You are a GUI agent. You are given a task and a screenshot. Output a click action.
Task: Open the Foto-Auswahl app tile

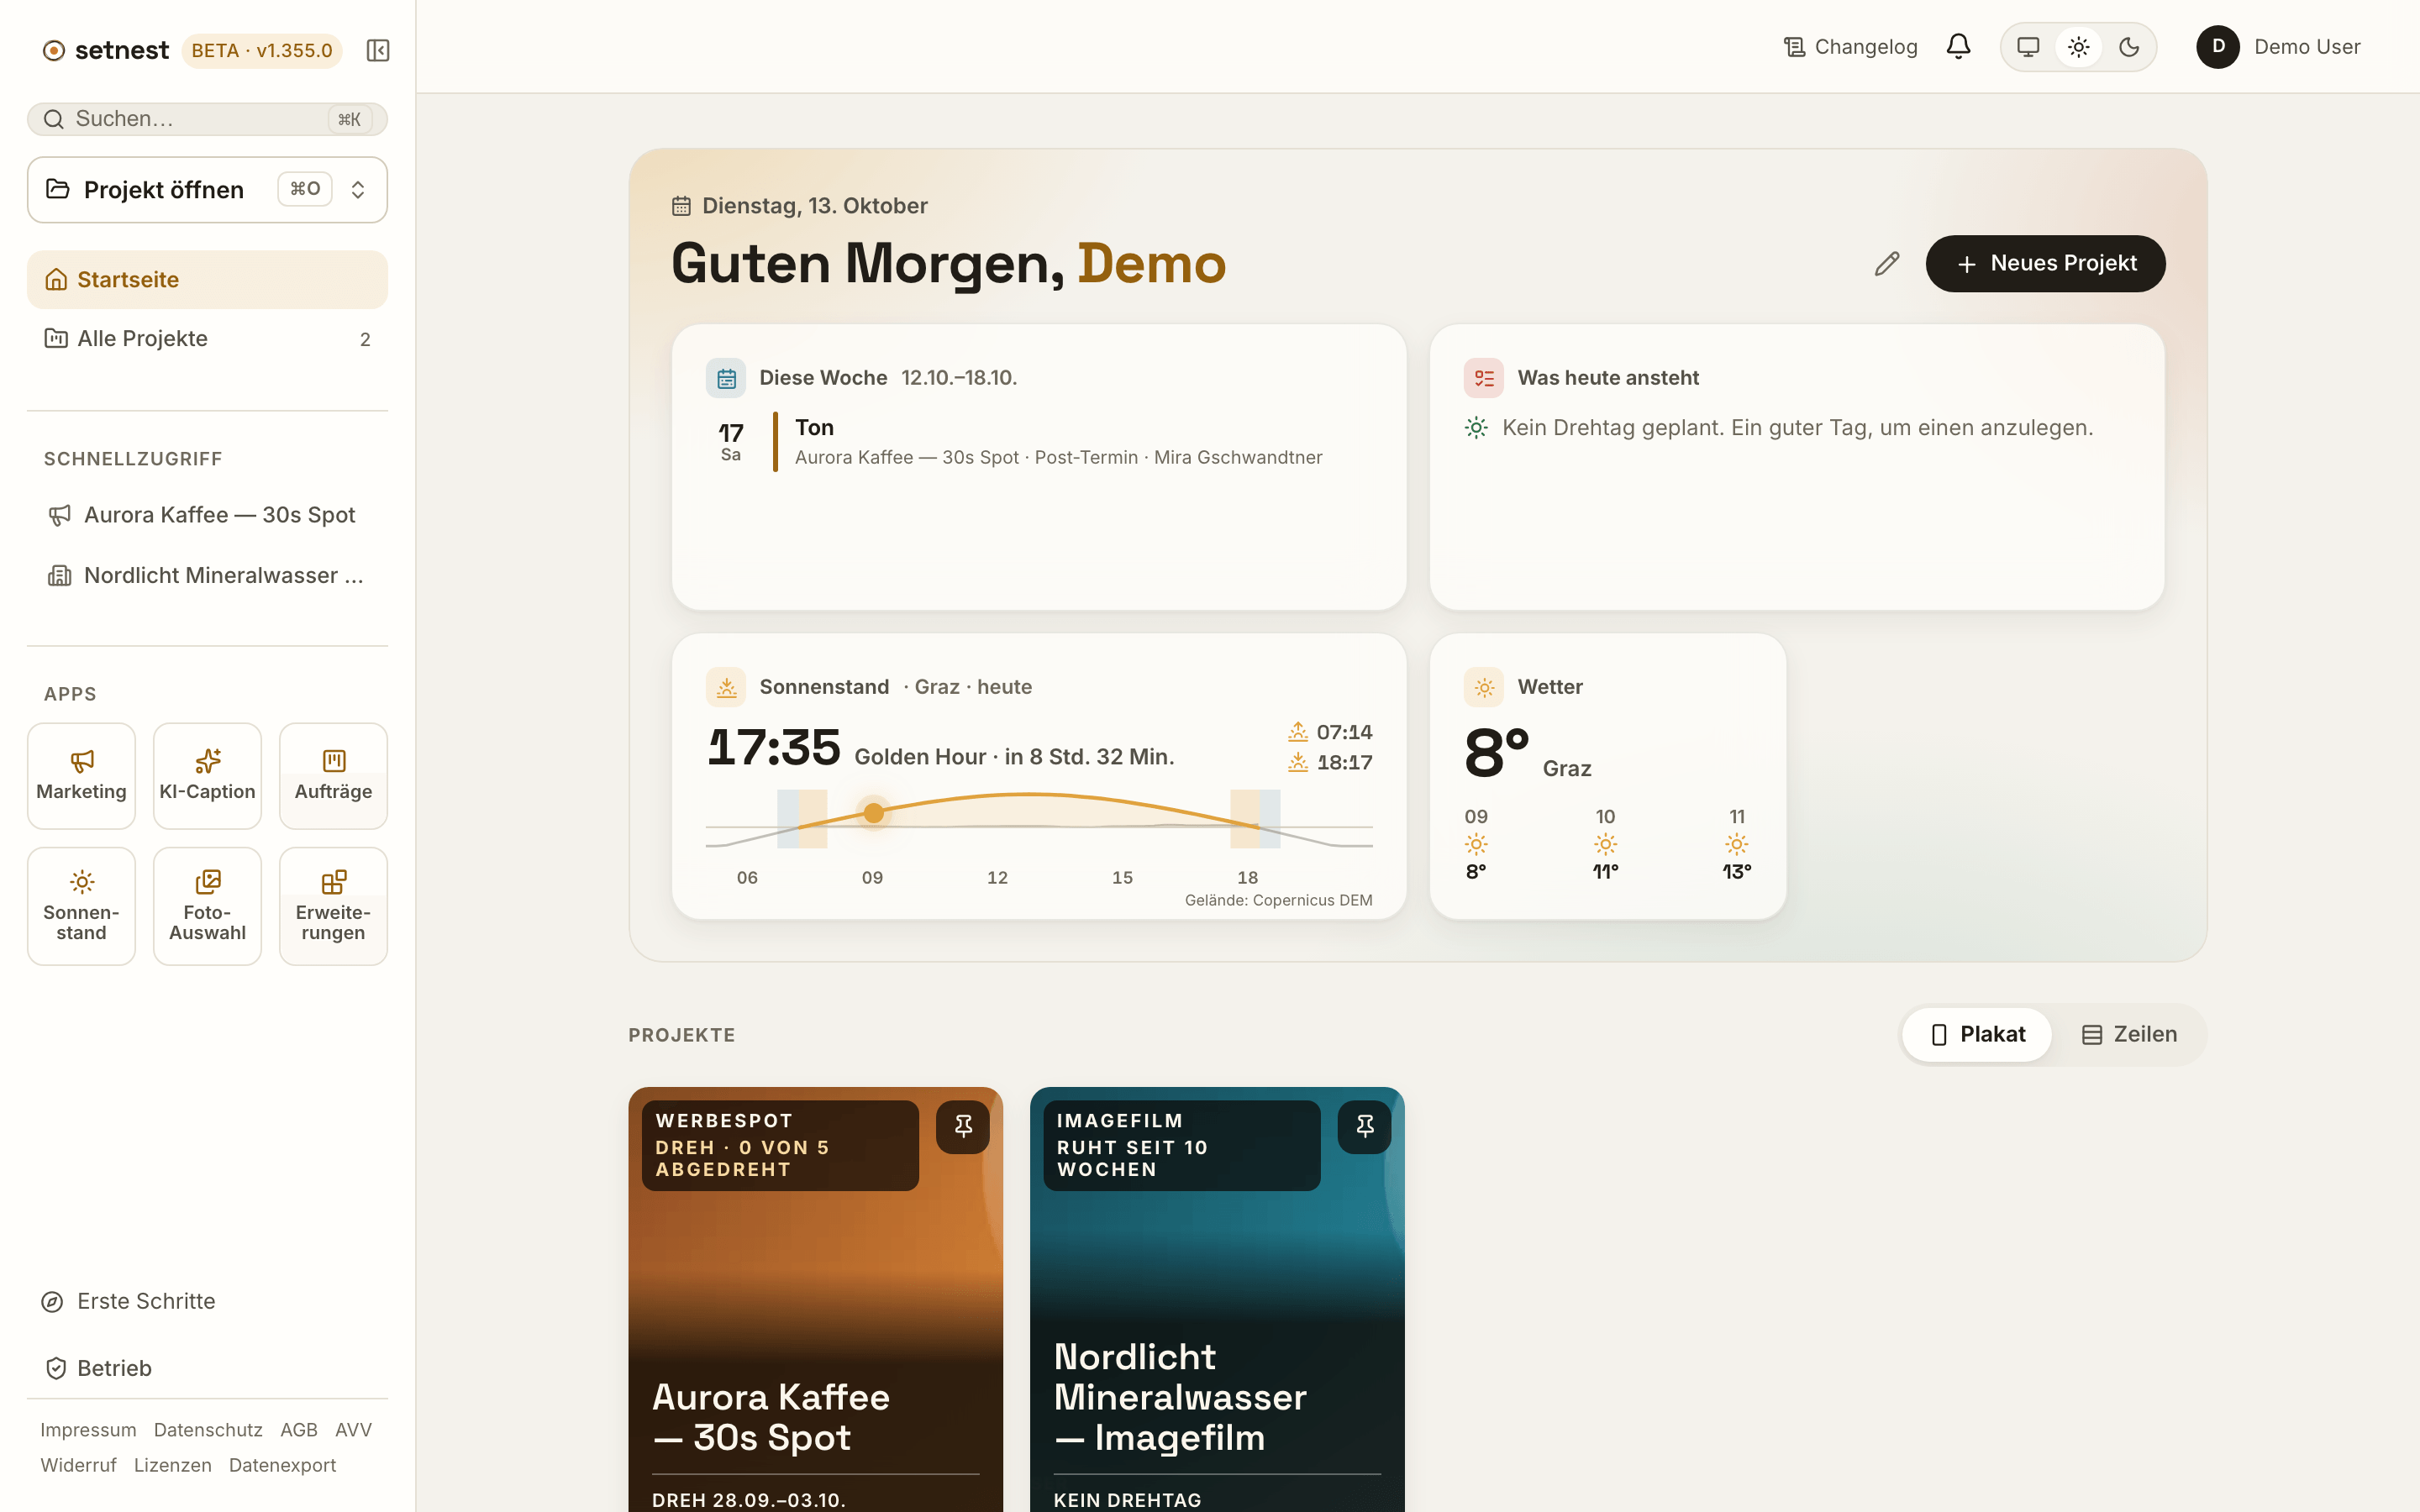pyautogui.click(x=207, y=906)
